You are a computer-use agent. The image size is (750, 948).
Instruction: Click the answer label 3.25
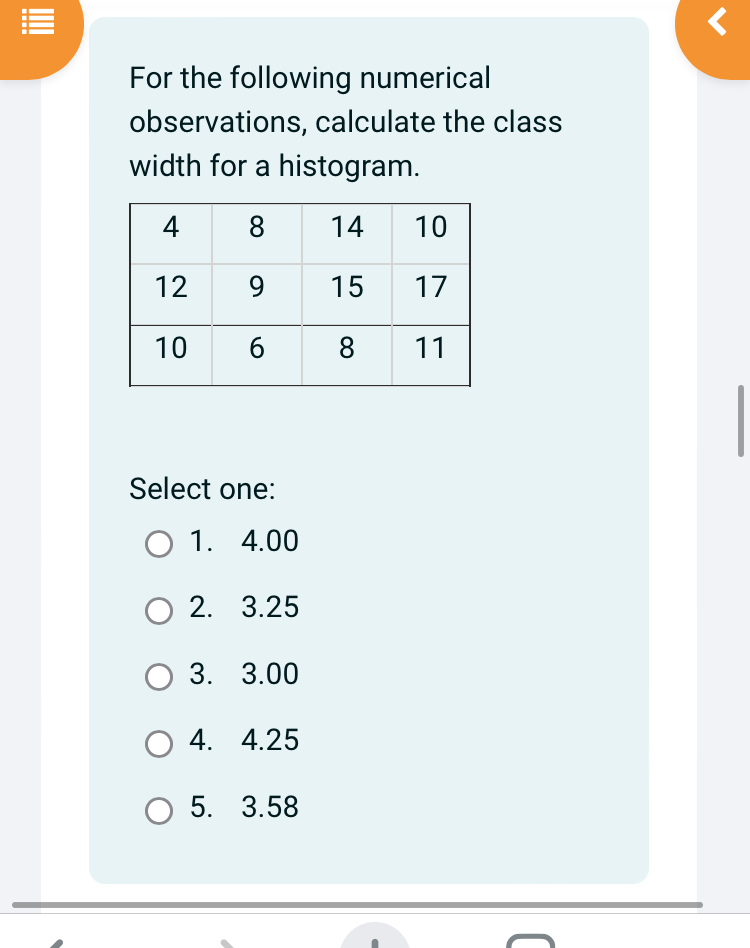point(269,608)
